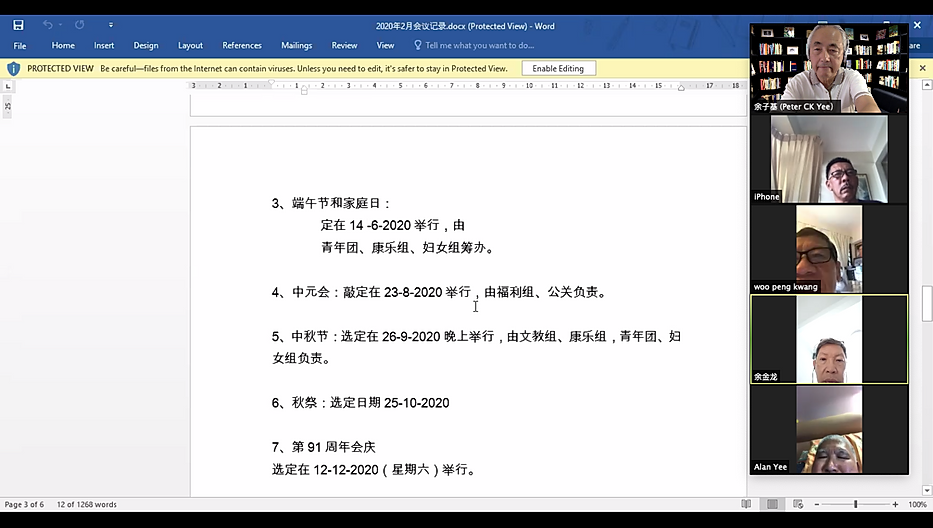Click the line 选定在 12-12-2020（星期六）举行
933x528 pixels.
point(375,469)
